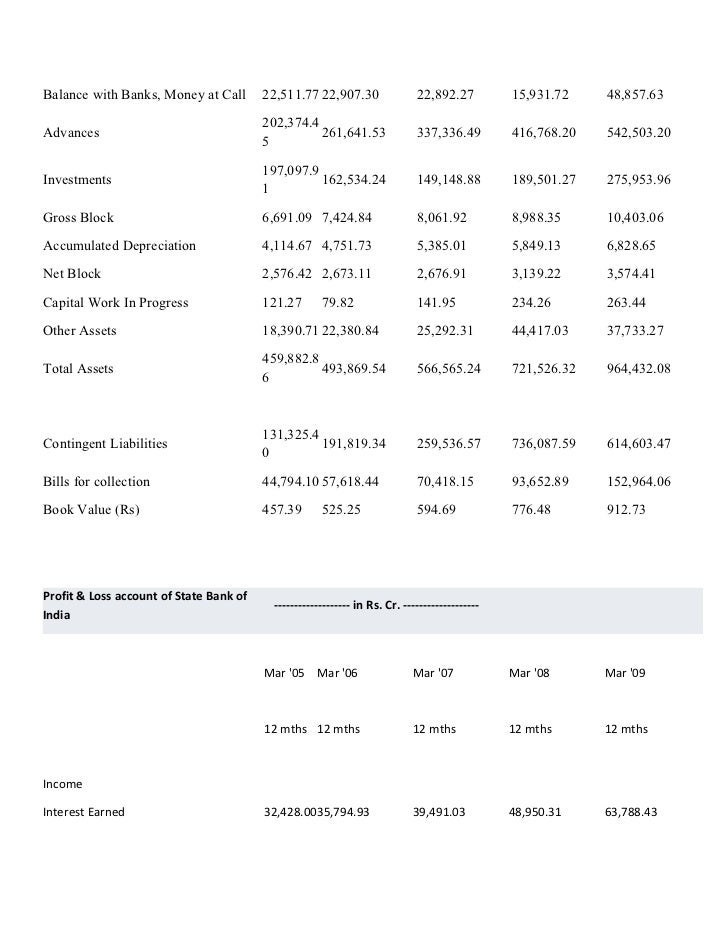Click the 'Interest Earned' row label
The width and height of the screenshot is (728, 943).
(84, 812)
